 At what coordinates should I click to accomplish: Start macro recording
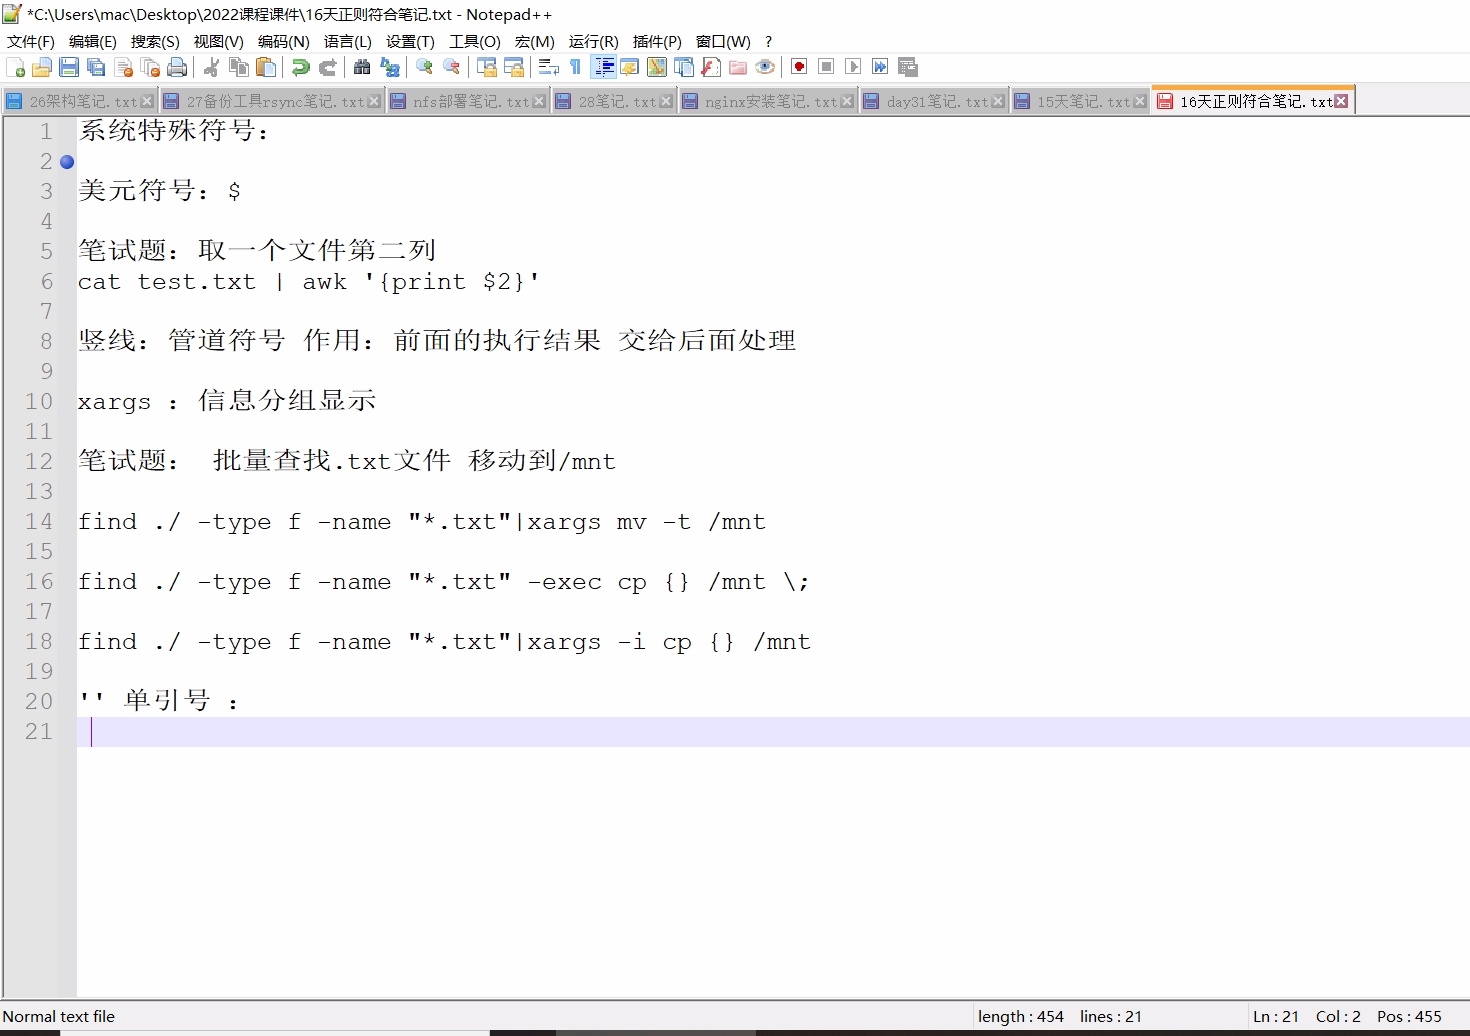[x=798, y=67]
